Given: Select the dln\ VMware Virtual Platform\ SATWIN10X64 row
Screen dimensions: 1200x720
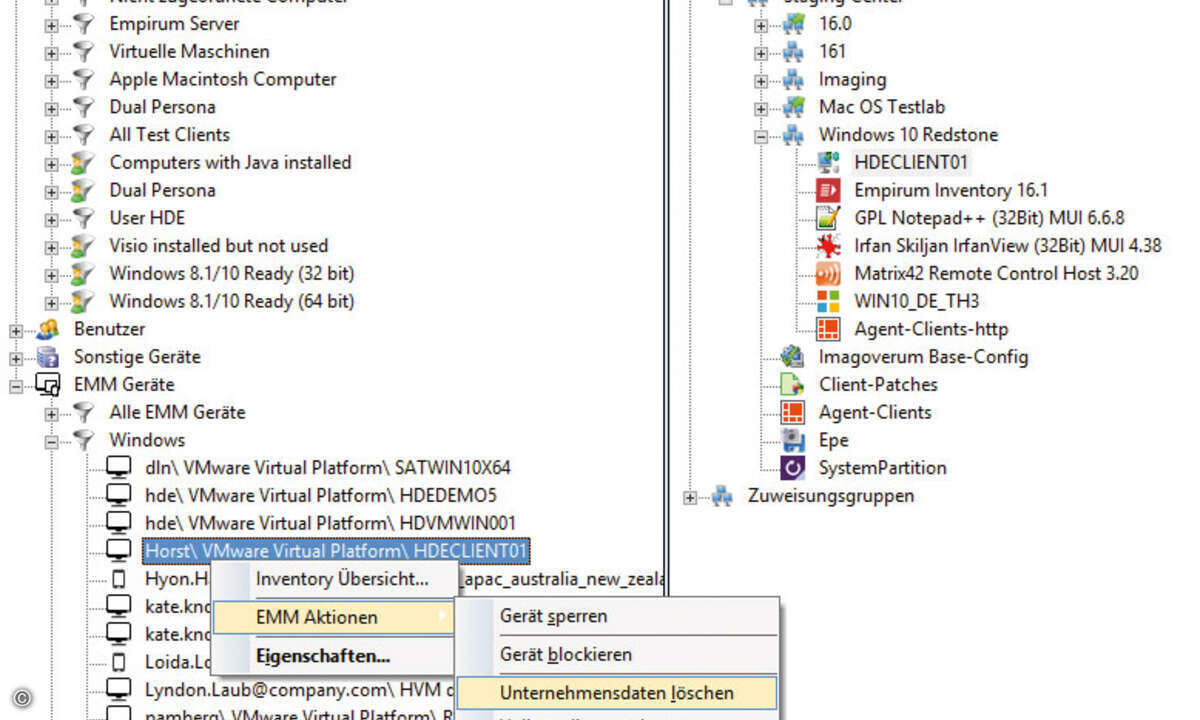Looking at the screenshot, I should point(328,467).
